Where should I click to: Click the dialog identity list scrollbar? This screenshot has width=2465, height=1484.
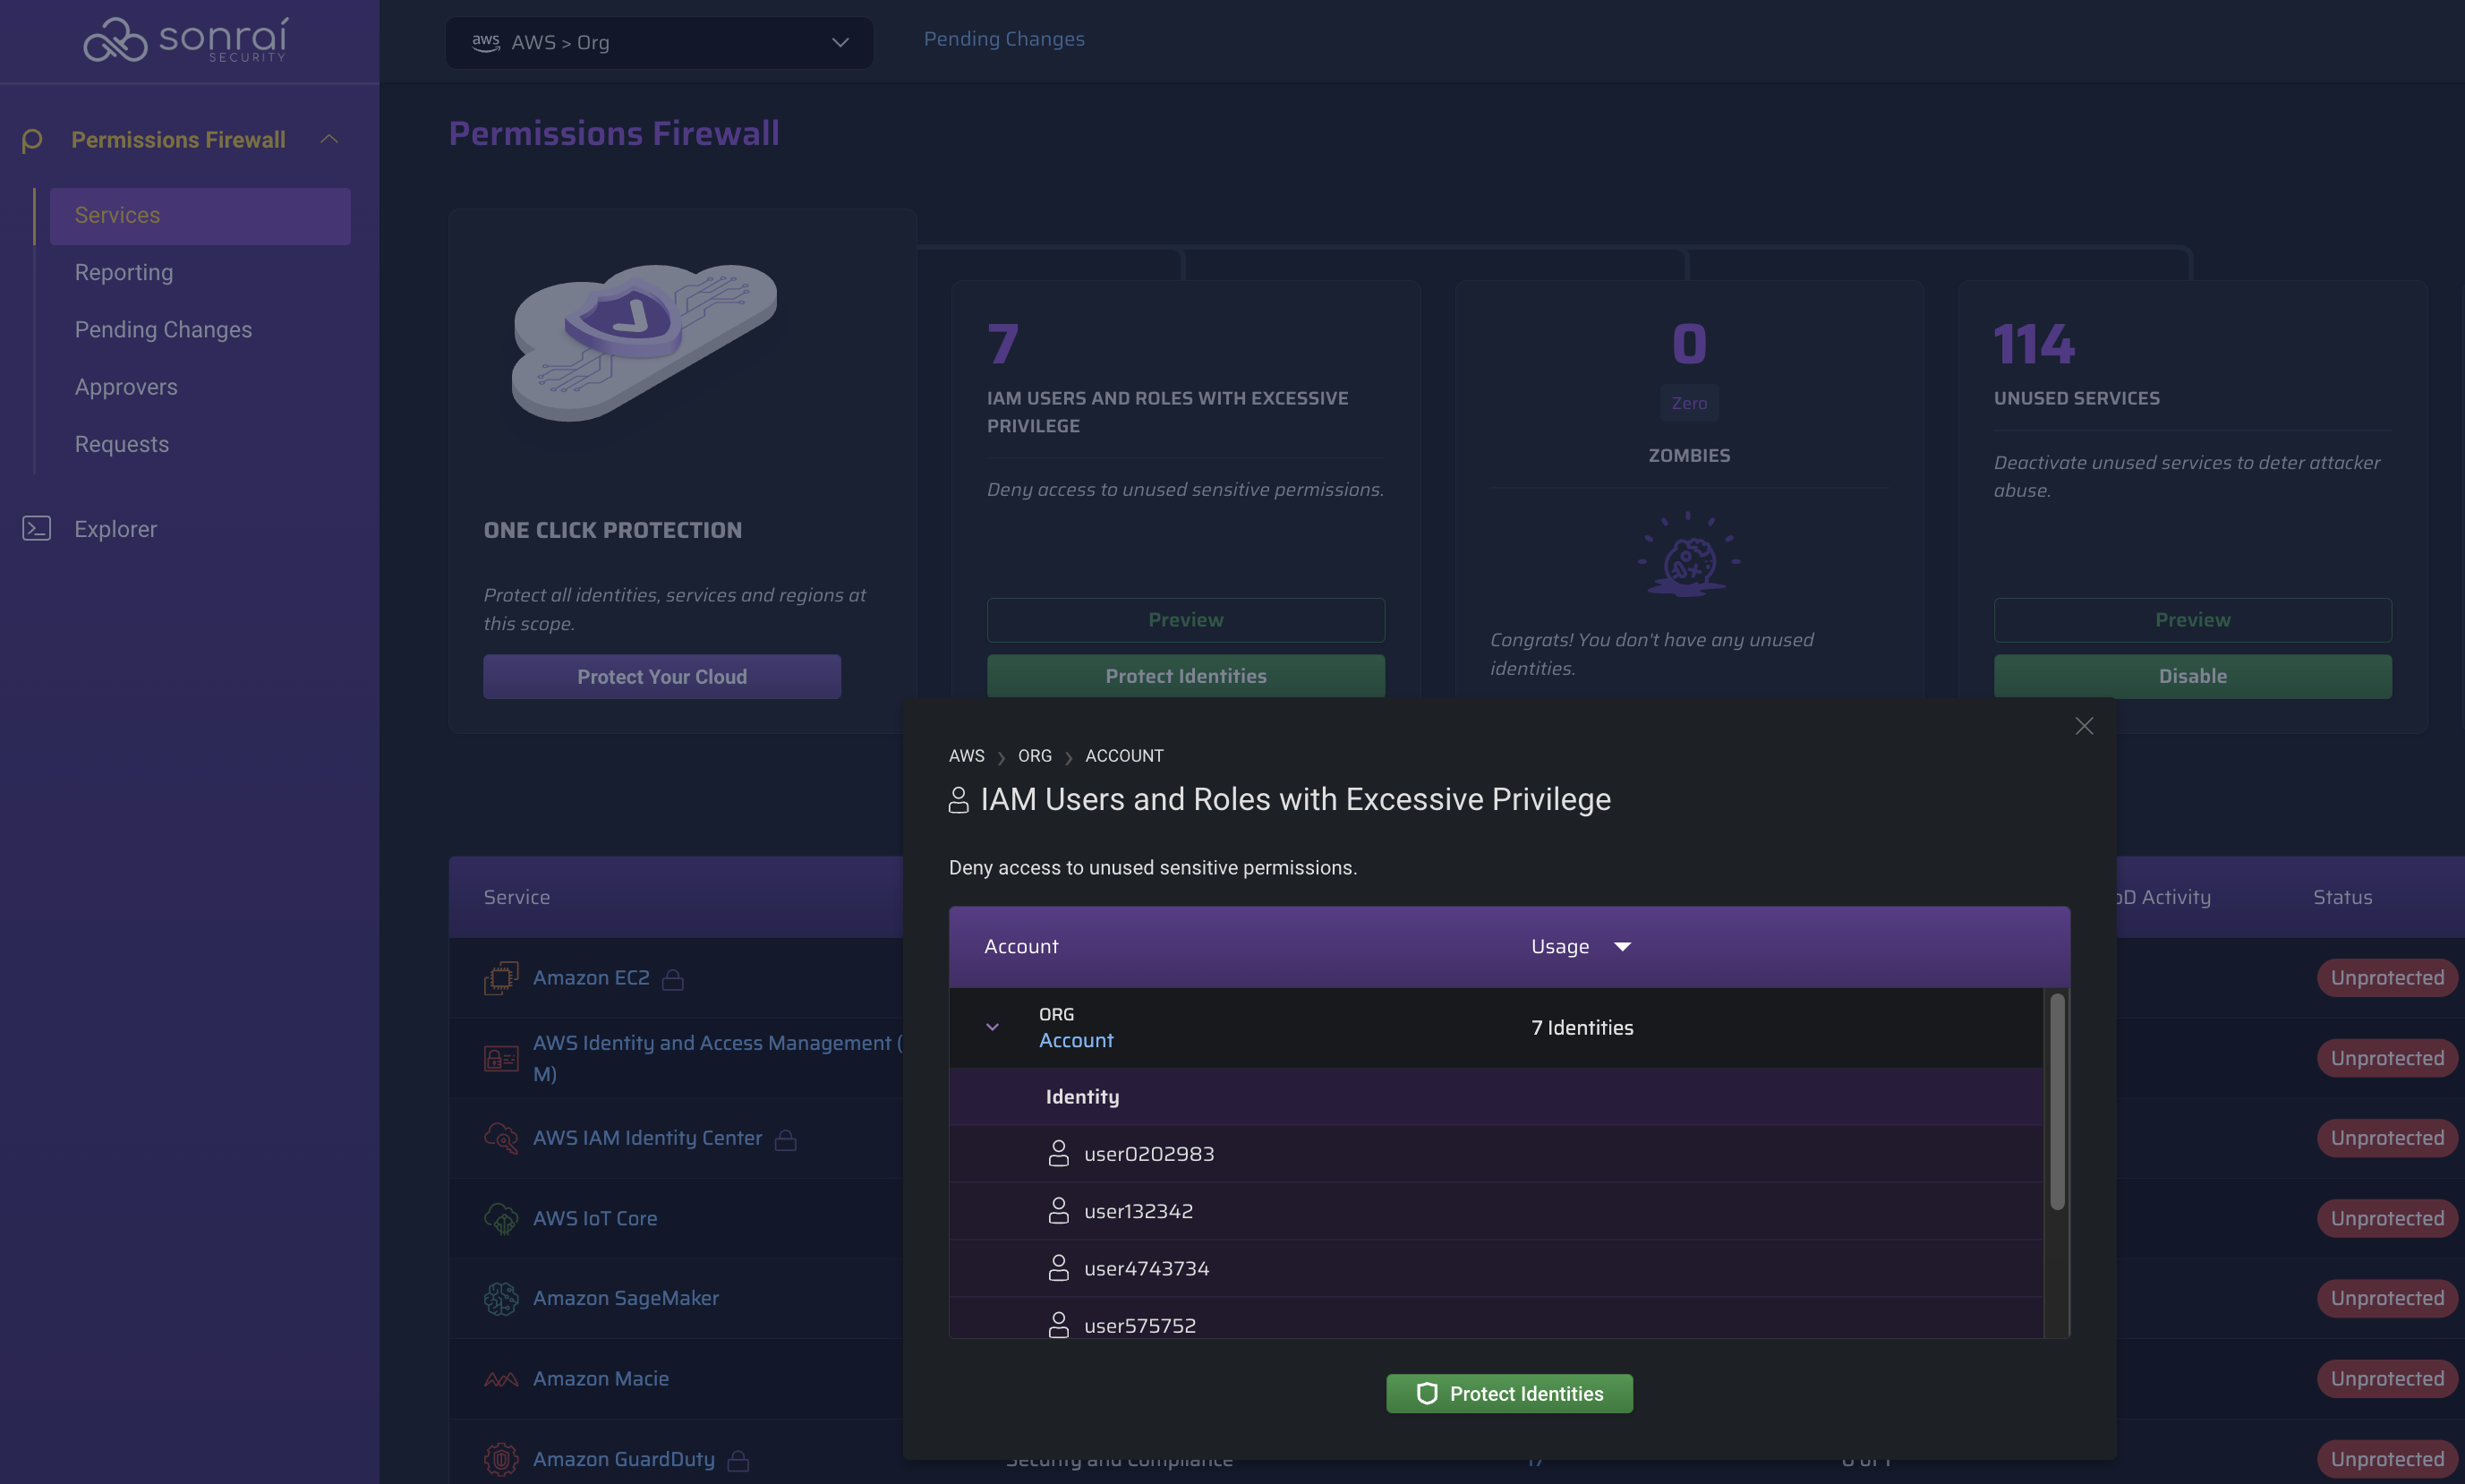point(2057,1100)
